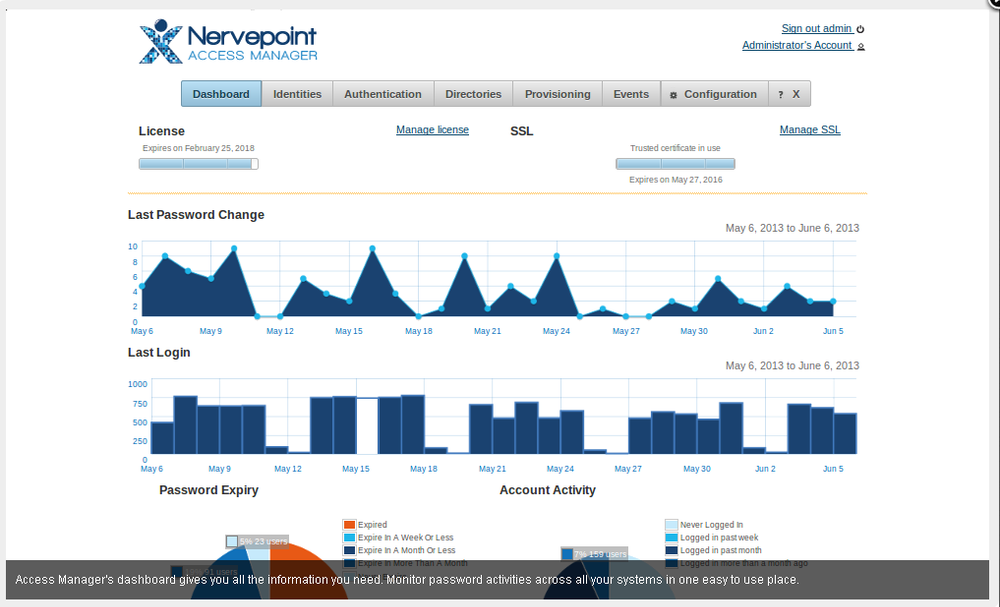The width and height of the screenshot is (1000, 607).
Task: Open the Dashboard tab
Action: 221,94
